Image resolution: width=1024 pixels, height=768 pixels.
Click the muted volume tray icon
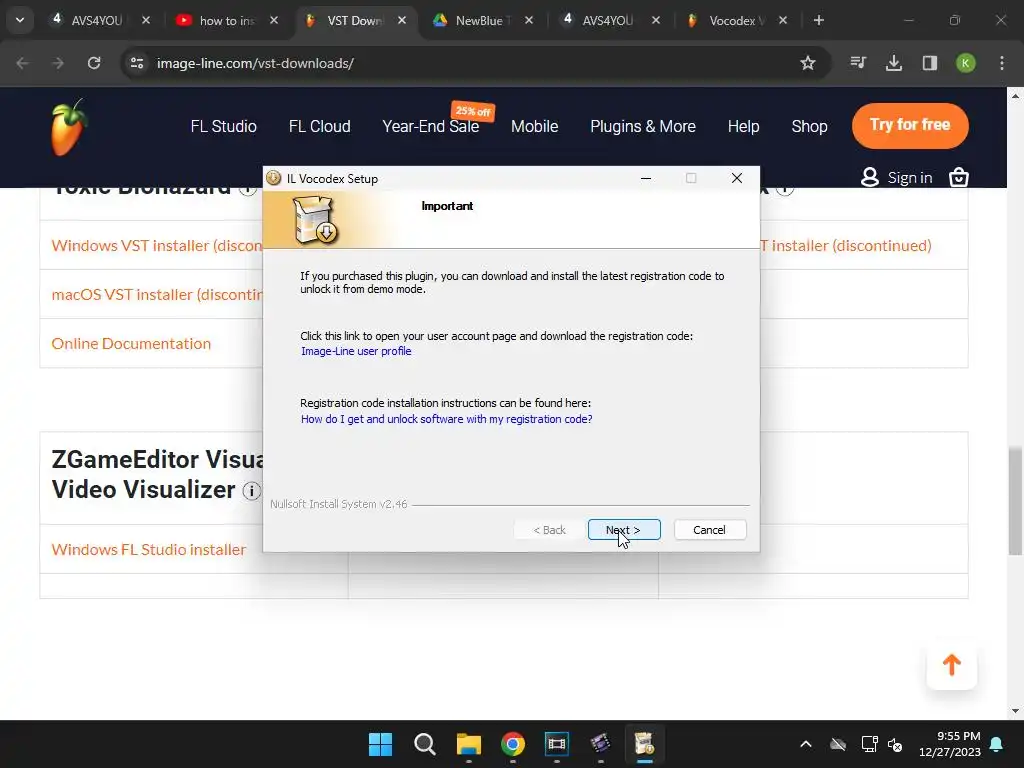pos(895,744)
